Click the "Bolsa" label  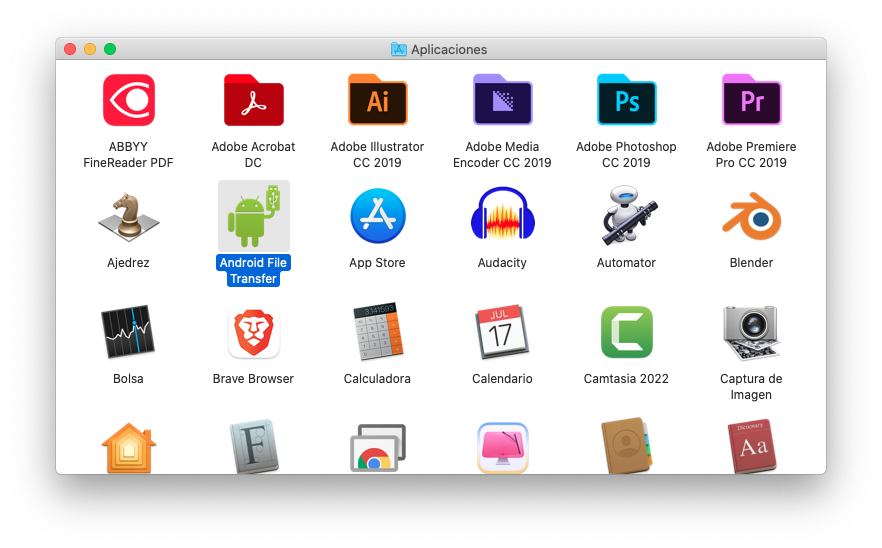click(x=128, y=379)
